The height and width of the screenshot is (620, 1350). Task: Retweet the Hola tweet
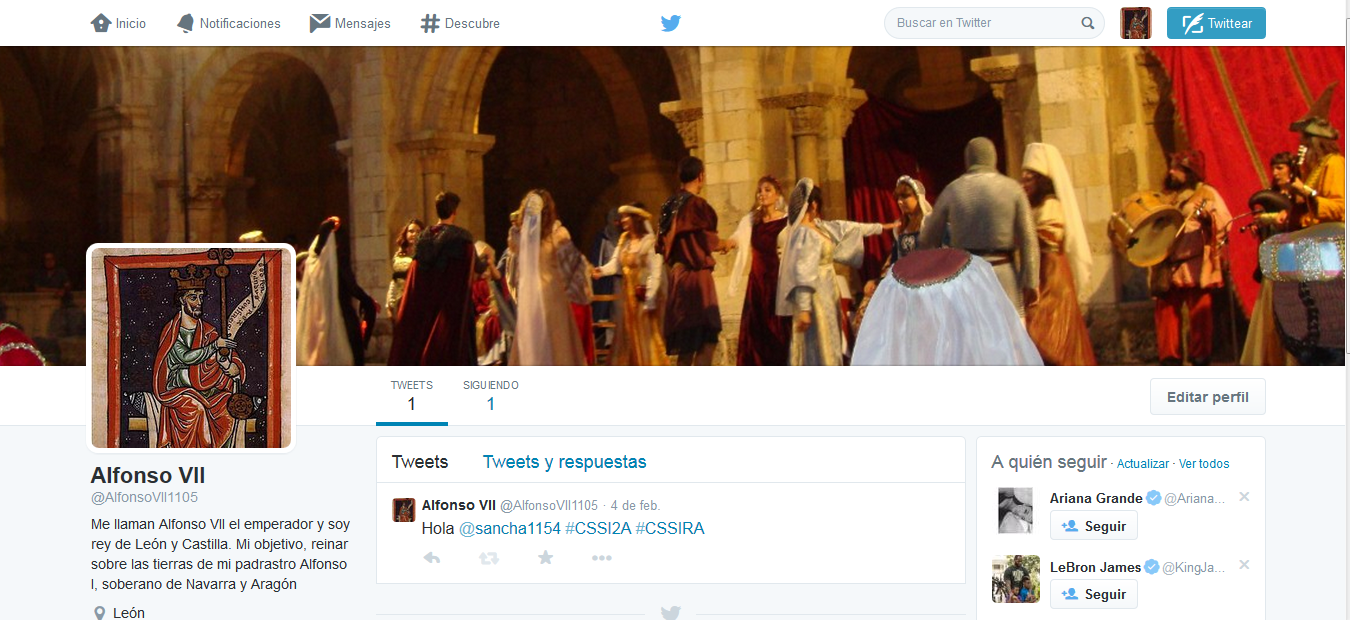[489, 558]
